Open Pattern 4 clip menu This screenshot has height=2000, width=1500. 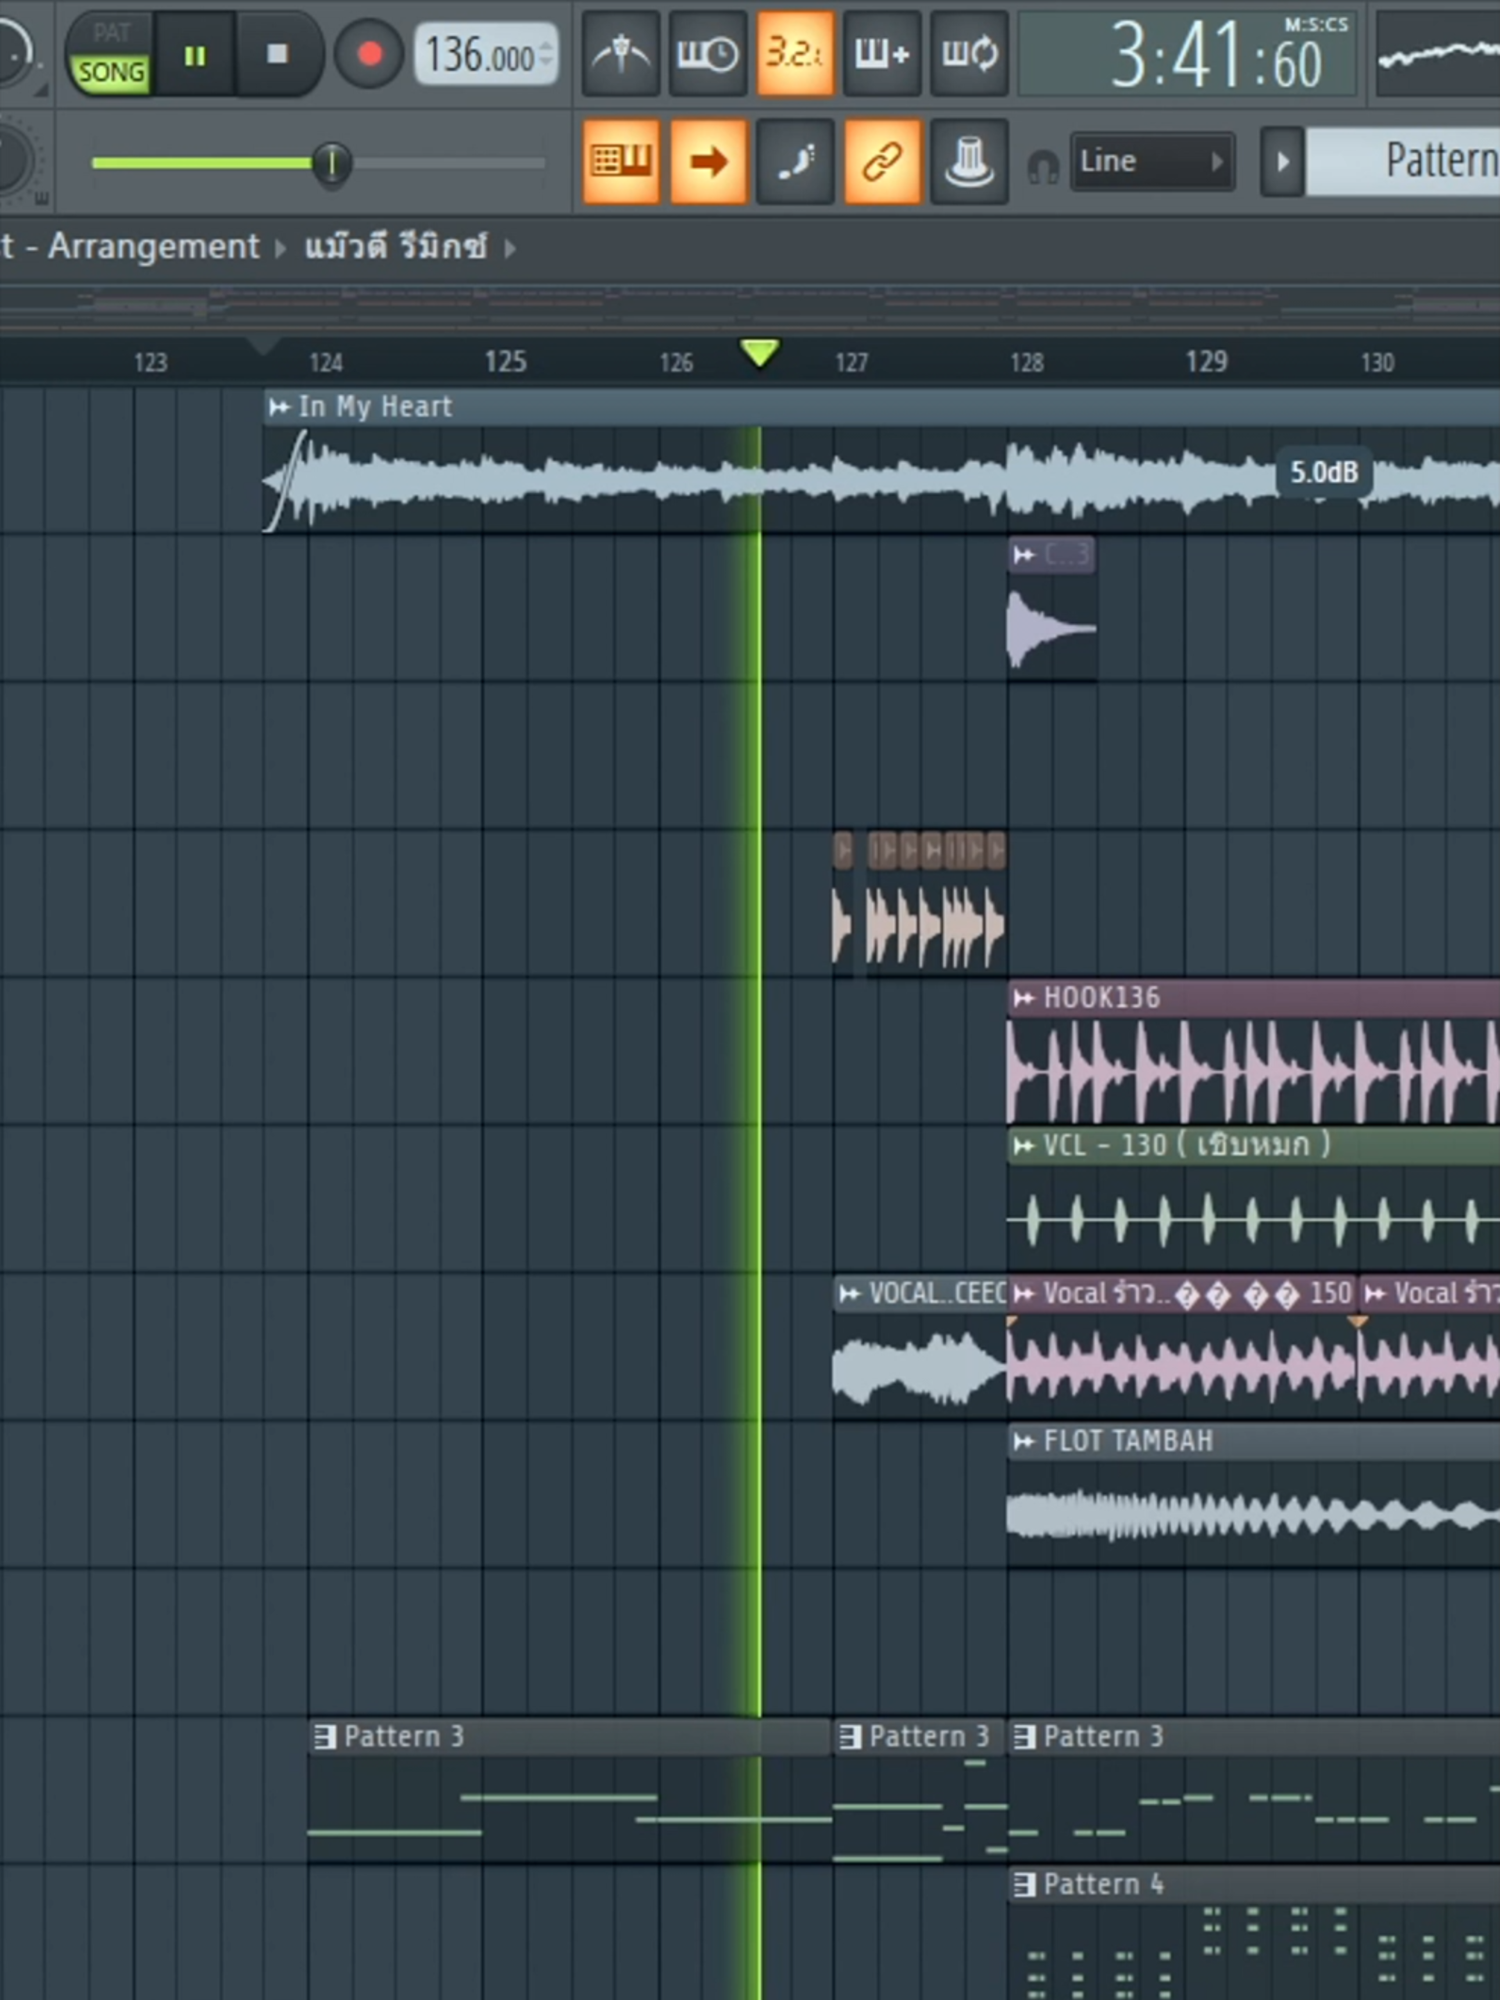(x=1024, y=1885)
